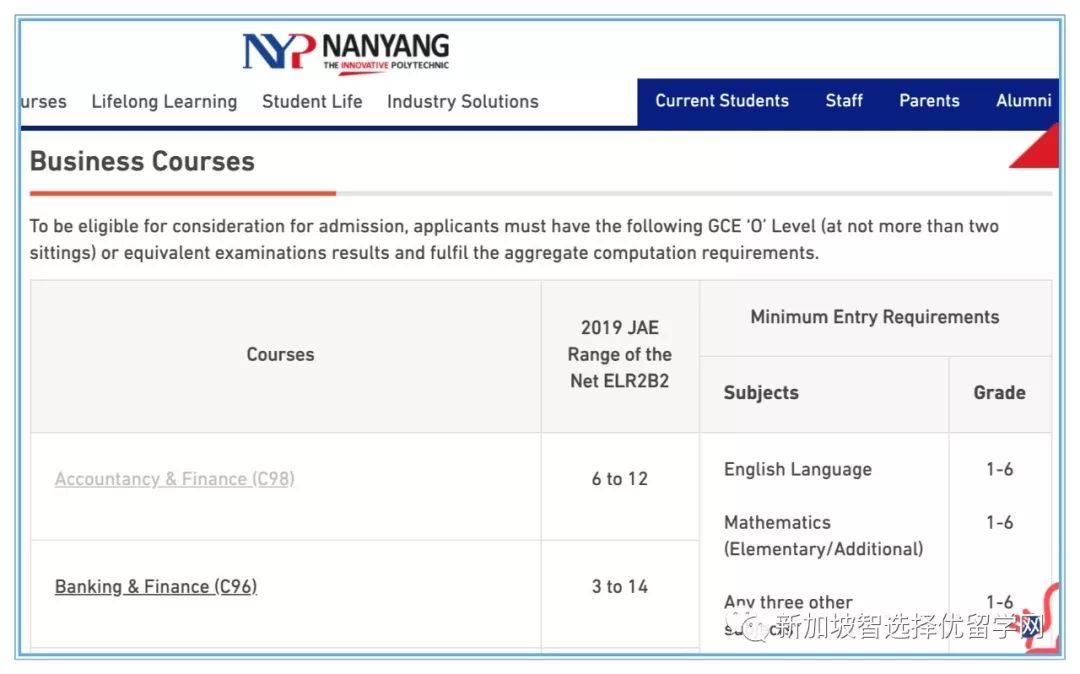Screen dimensions: 1080x674
Task: Click the Subjects column header
Action: (x=761, y=393)
